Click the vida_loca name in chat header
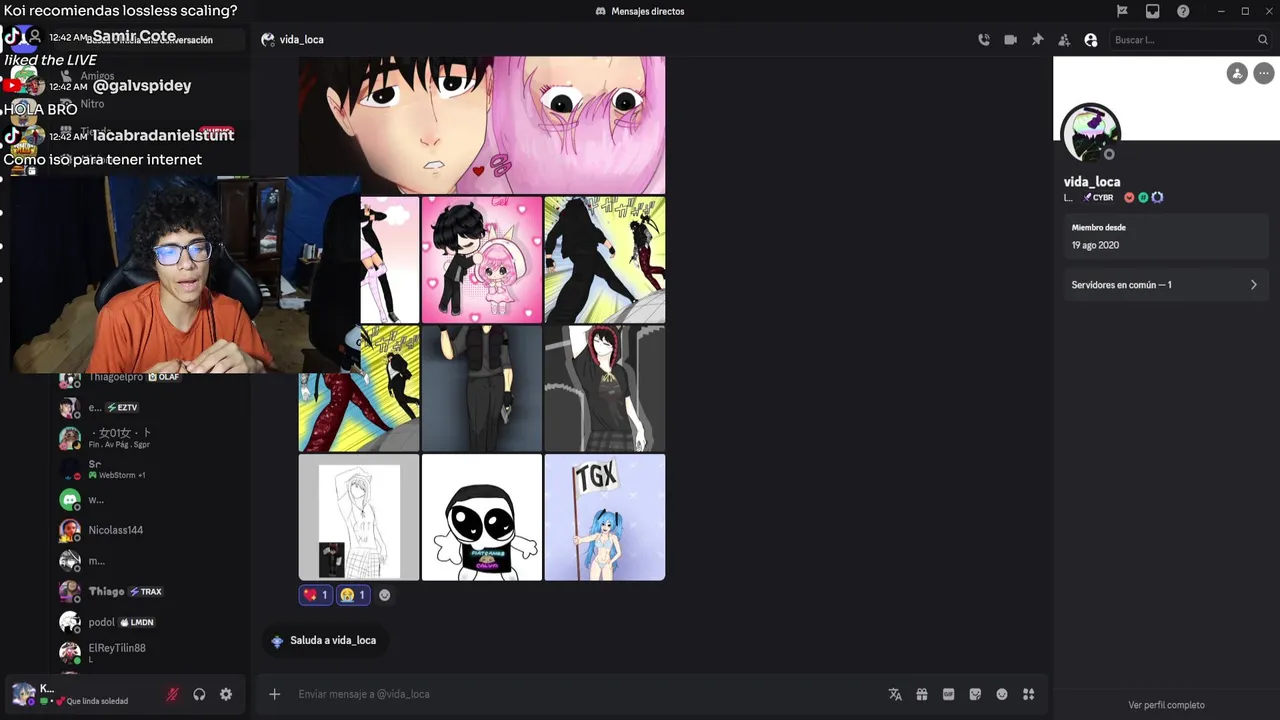 click(x=301, y=40)
